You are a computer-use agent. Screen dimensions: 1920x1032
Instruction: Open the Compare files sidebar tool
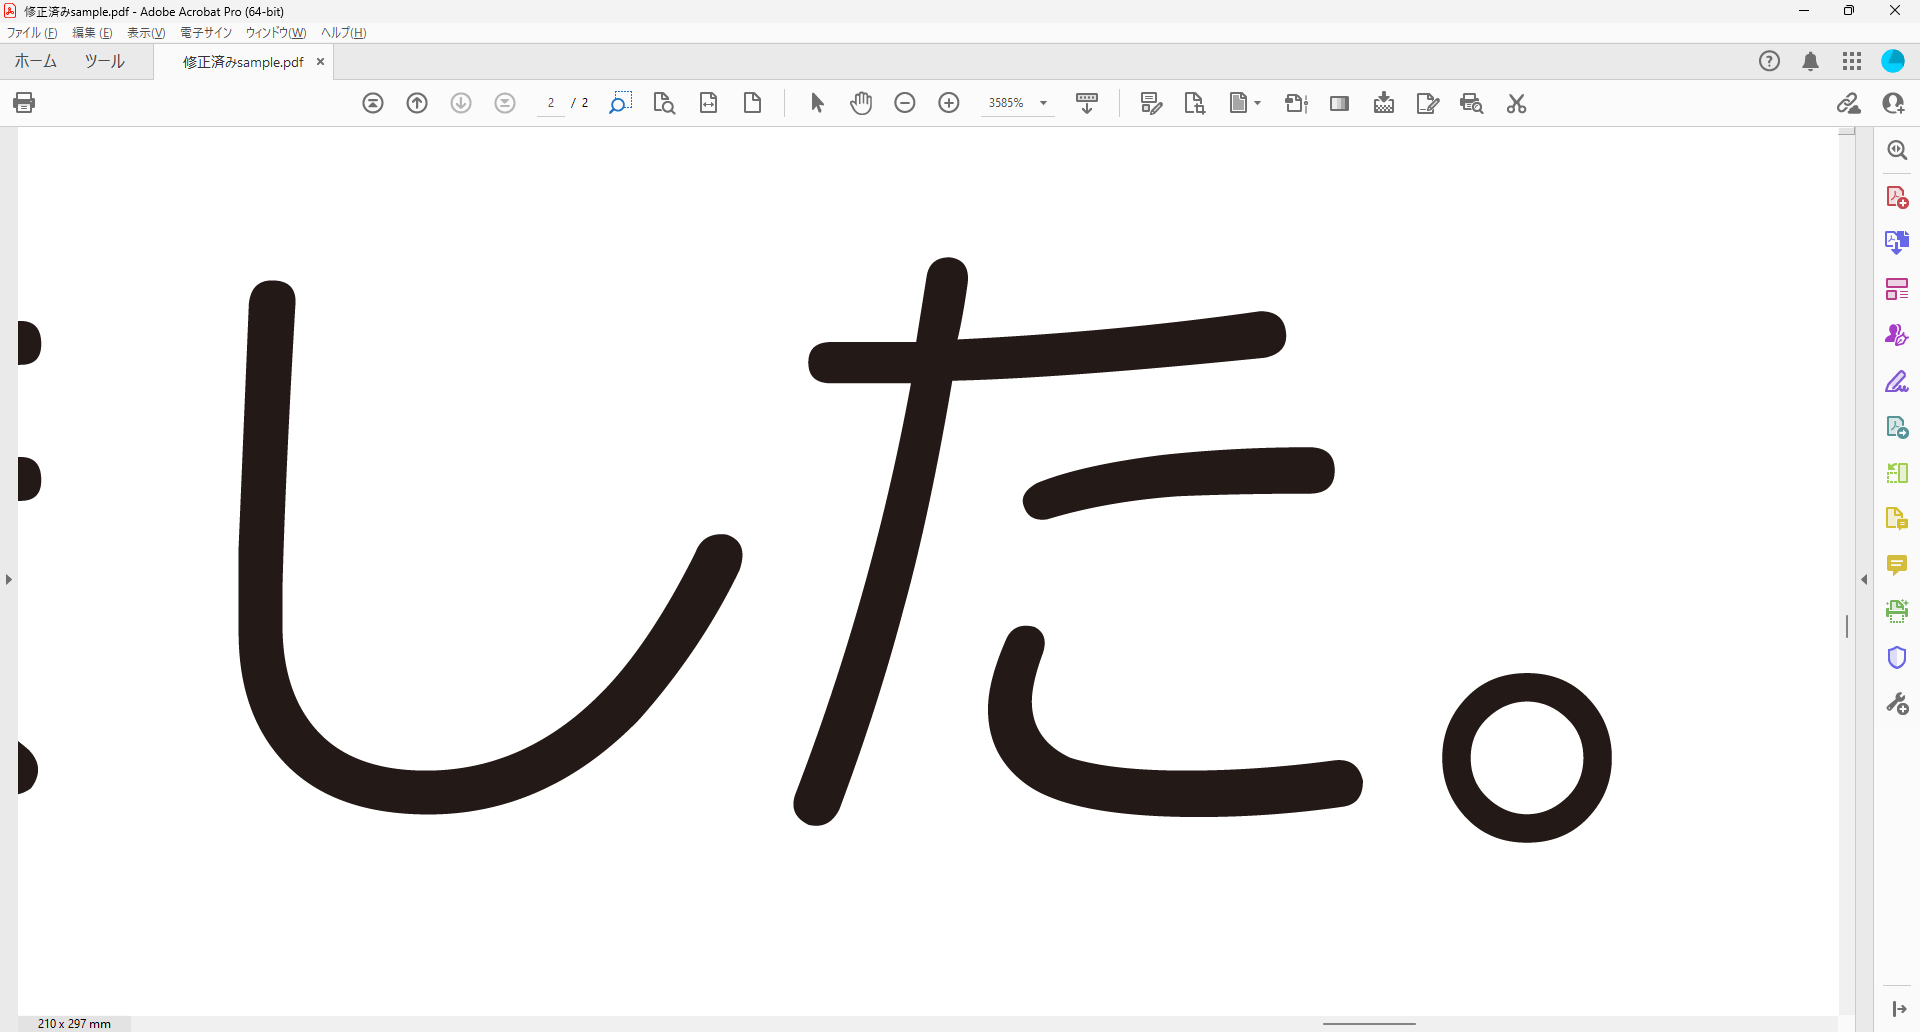click(x=1897, y=473)
